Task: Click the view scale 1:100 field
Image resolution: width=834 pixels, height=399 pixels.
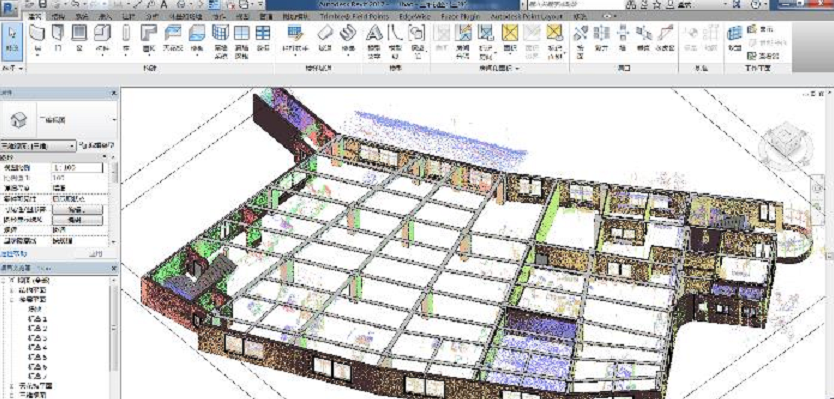Action: pos(78,168)
